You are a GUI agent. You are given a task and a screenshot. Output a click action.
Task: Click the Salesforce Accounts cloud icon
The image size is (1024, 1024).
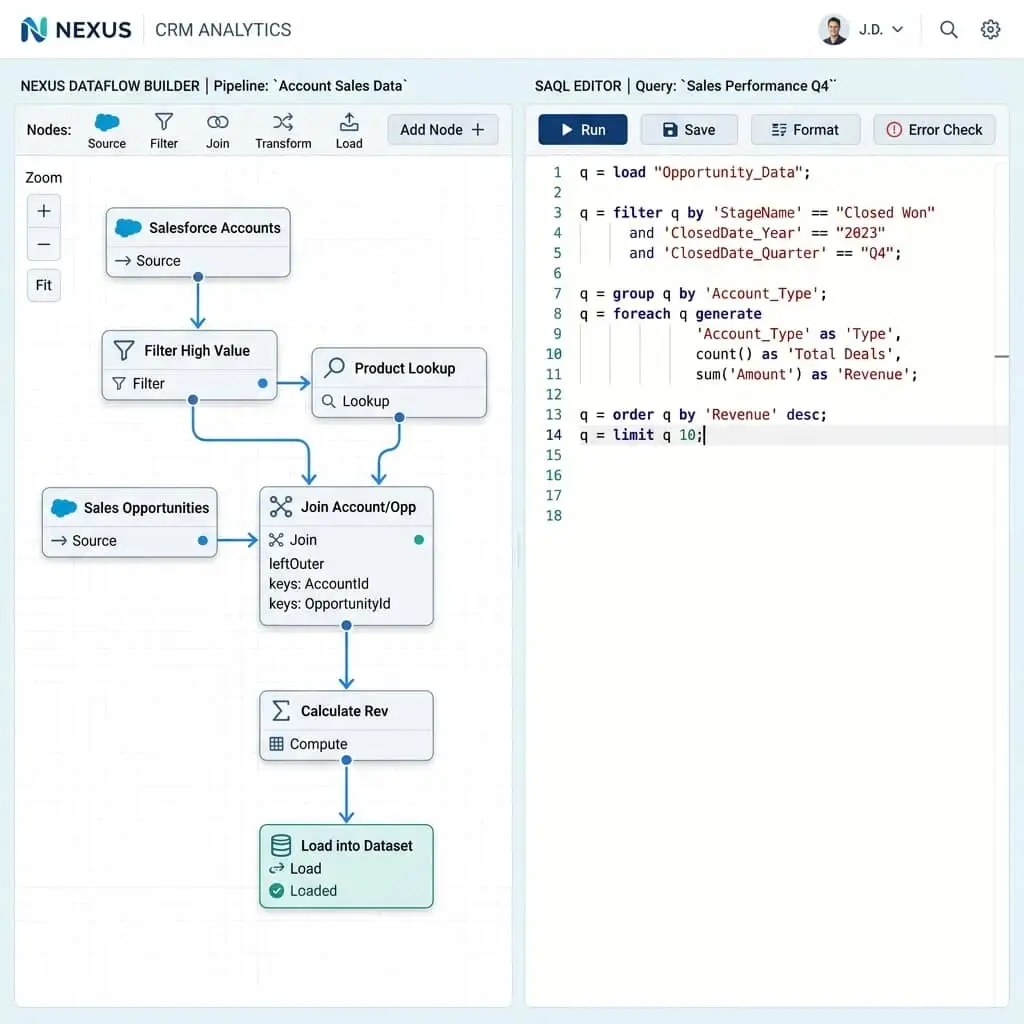(x=128, y=227)
